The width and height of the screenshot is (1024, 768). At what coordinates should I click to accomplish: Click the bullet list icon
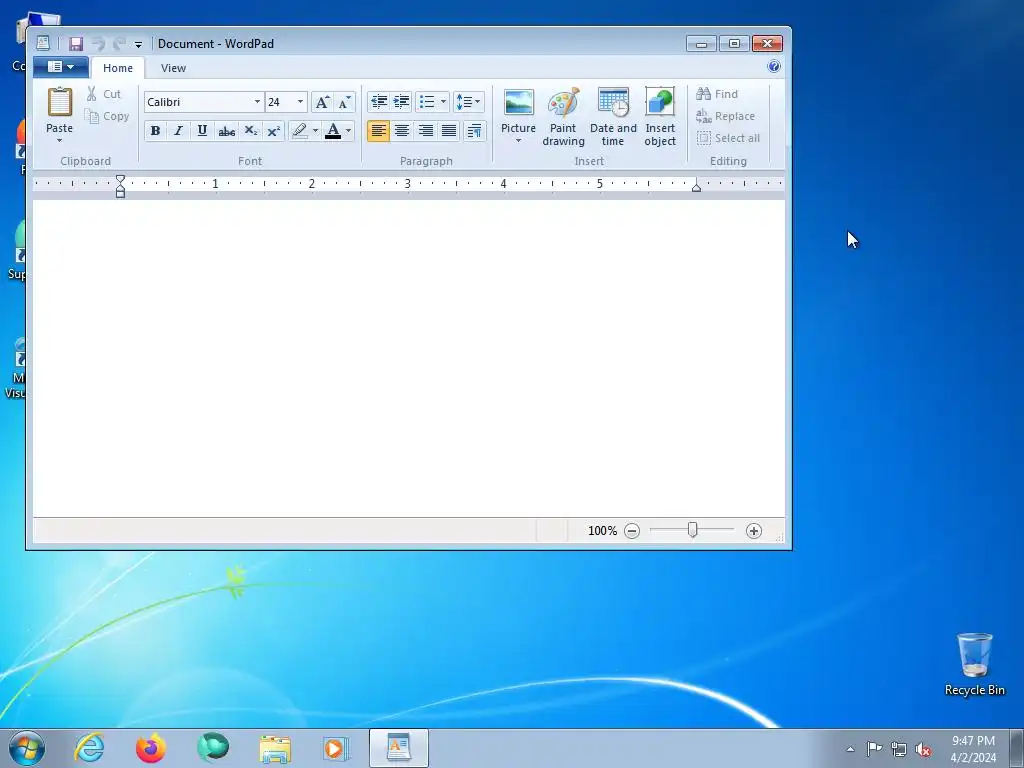(427, 102)
